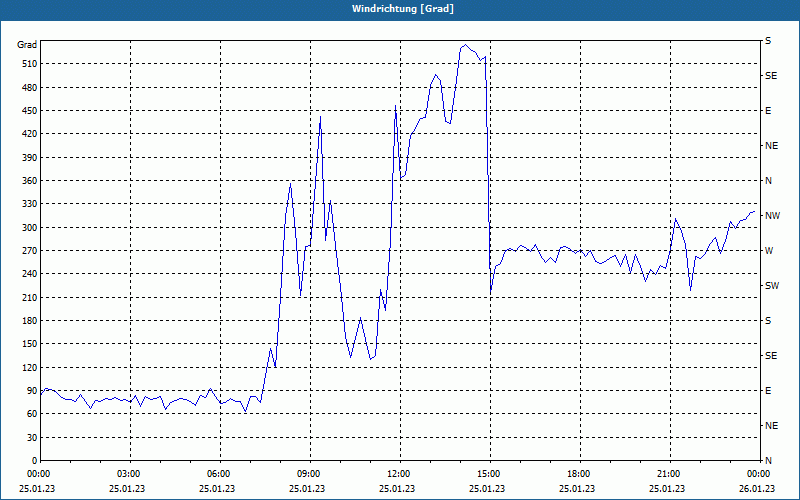Select the 120 value on the Grad axis
Image resolution: width=800 pixels, height=500 pixels.
[x=29, y=367]
